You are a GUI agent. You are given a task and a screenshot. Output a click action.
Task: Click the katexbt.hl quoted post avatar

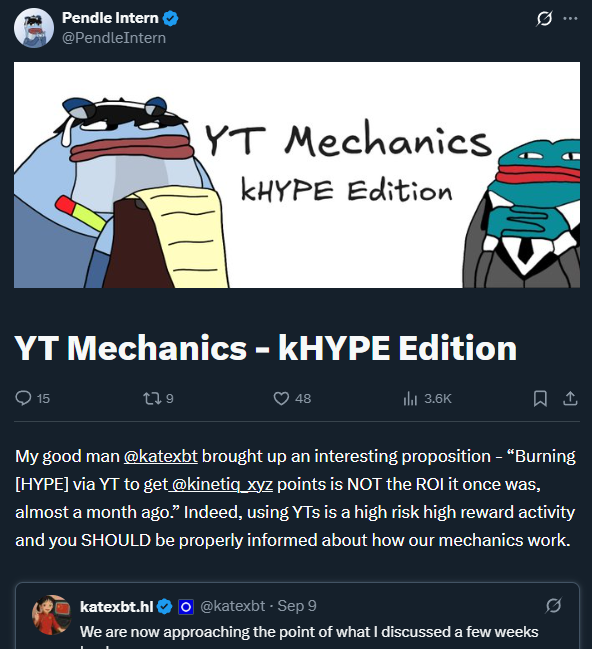coord(51,615)
